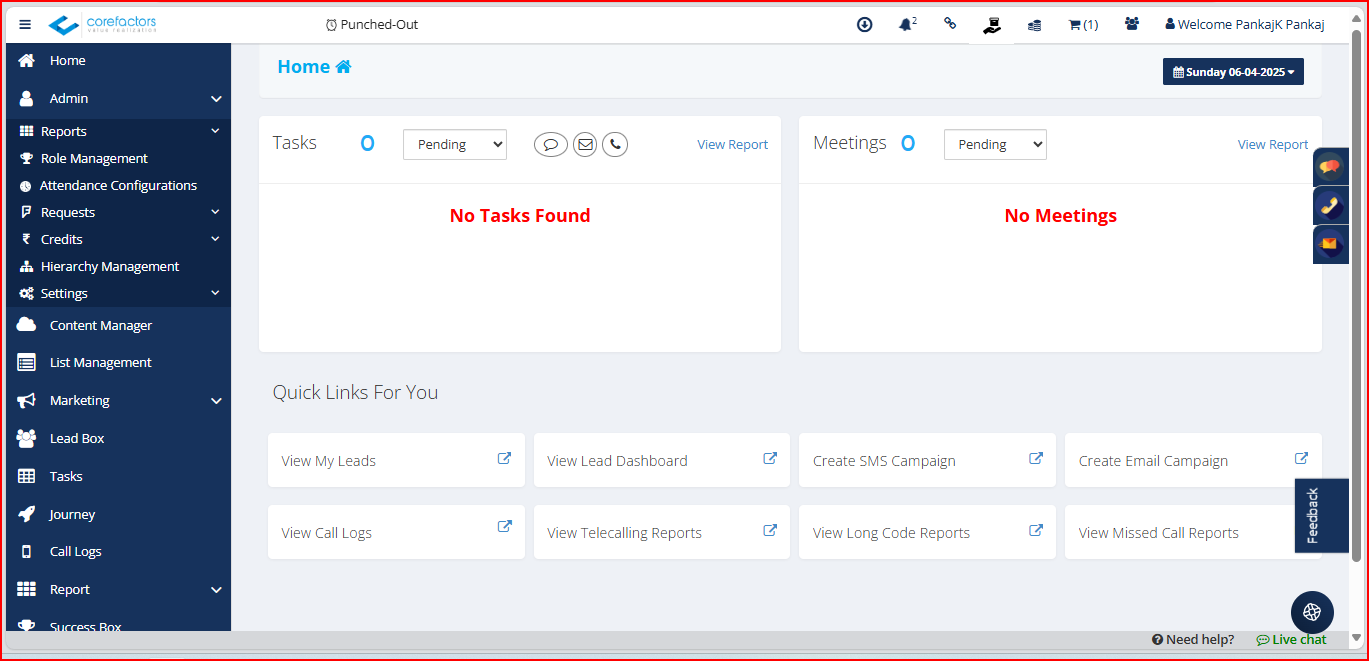Open the coins credits icon
This screenshot has width=1369, height=661.
1035,25
